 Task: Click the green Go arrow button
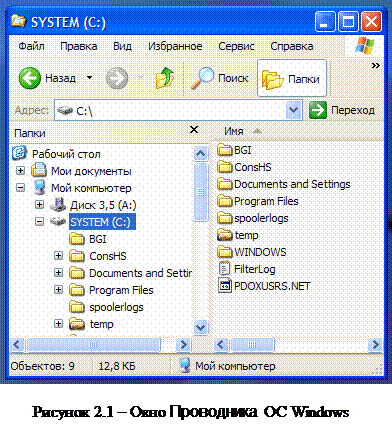click(x=317, y=110)
